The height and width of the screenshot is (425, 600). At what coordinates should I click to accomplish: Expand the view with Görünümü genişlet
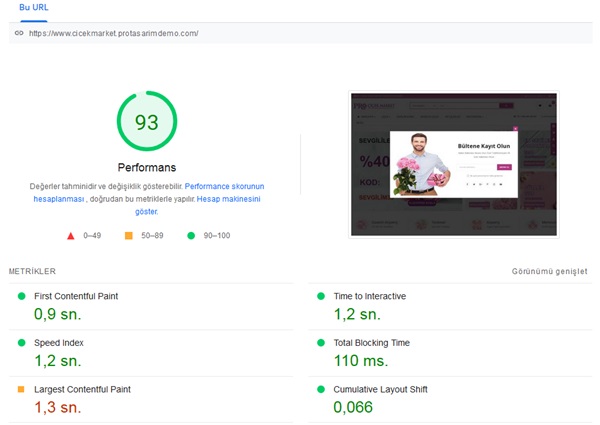[x=549, y=271]
